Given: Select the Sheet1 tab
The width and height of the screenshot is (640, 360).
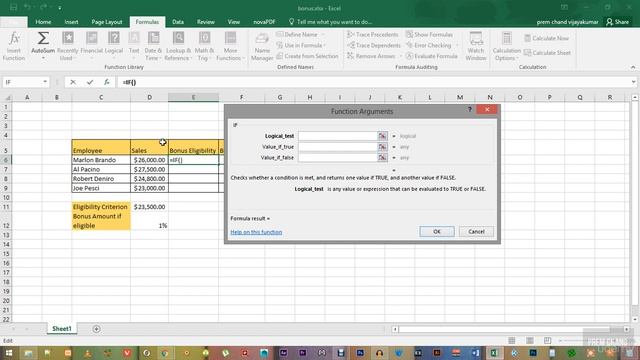Looking at the screenshot, I should (x=62, y=329).
